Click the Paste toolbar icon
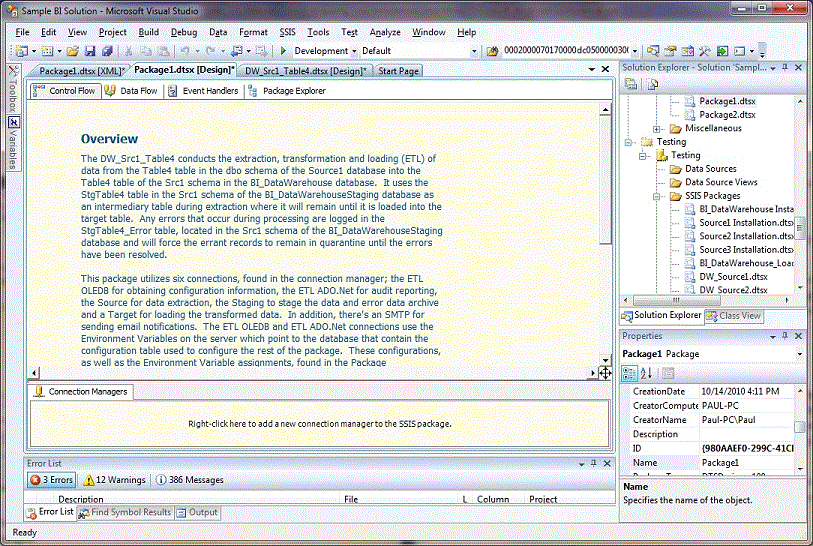Image resolution: width=813 pixels, height=546 pixels. [x=163, y=51]
